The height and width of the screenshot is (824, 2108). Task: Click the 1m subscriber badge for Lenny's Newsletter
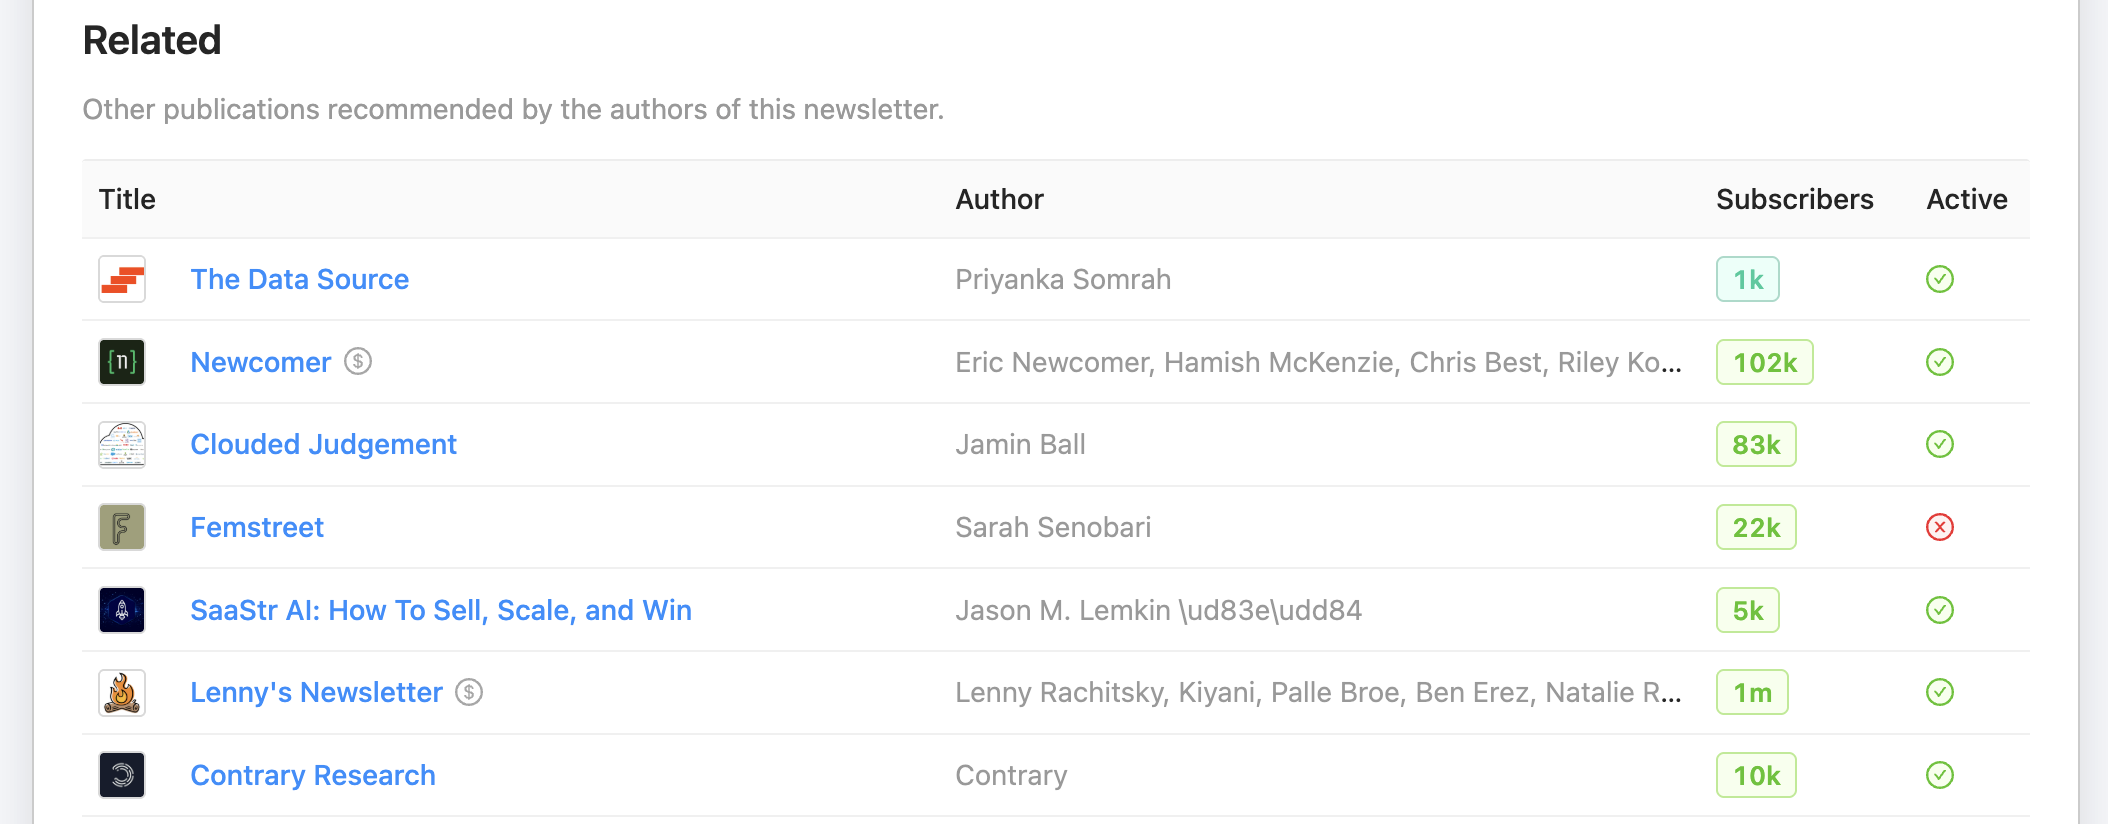[x=1752, y=692]
